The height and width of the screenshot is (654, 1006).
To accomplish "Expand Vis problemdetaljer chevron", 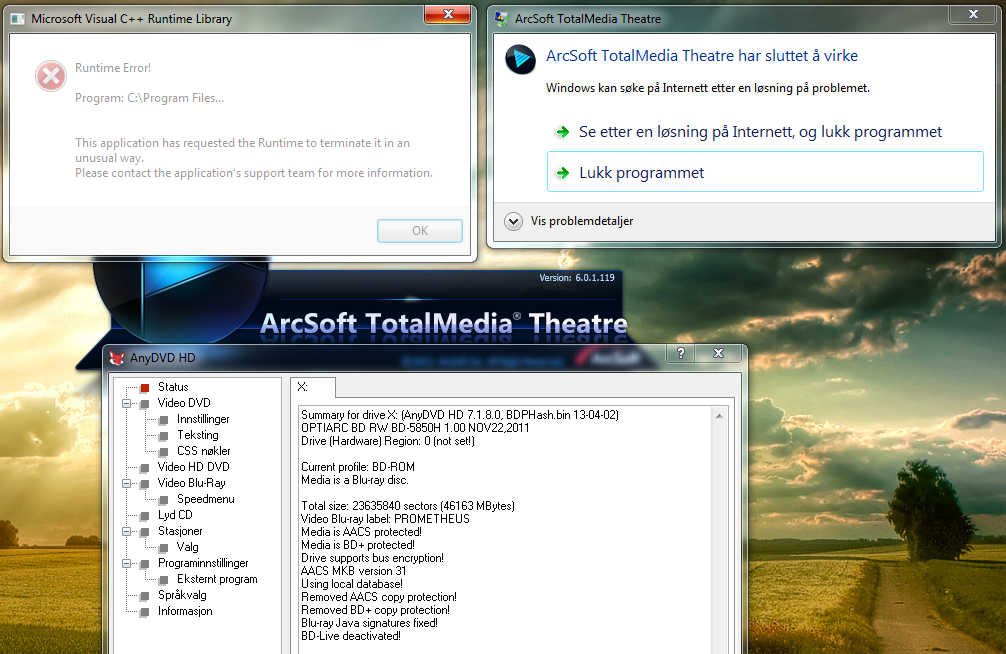I will coord(513,221).
